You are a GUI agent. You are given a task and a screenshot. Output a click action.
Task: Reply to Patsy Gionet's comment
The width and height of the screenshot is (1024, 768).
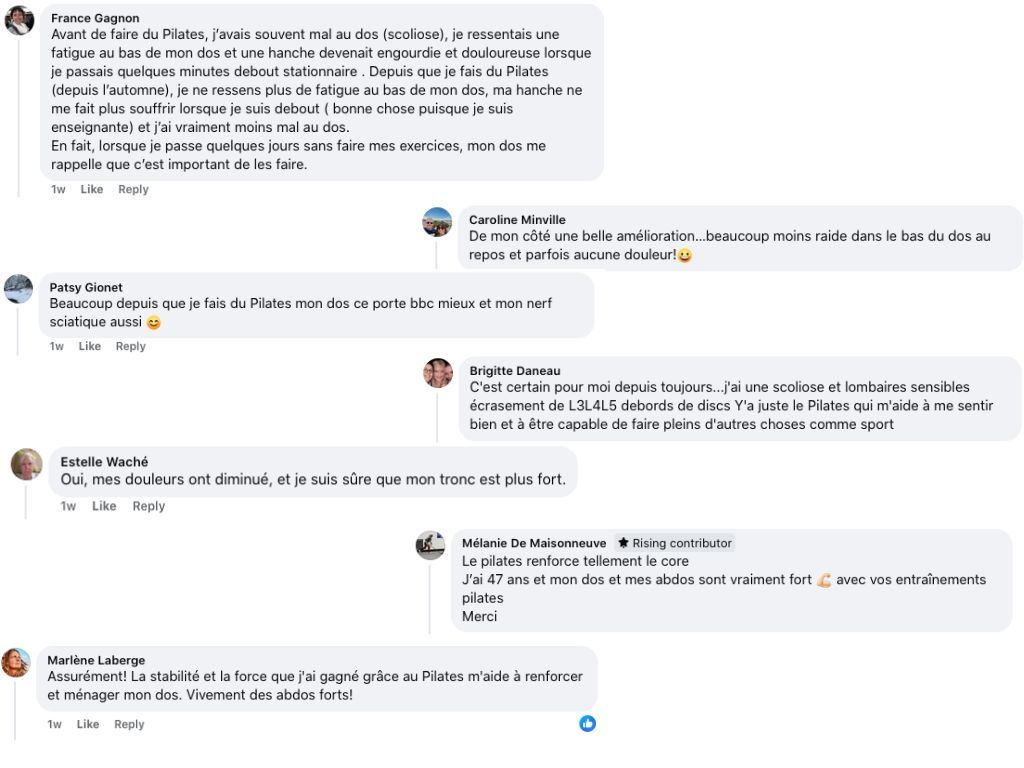point(131,346)
